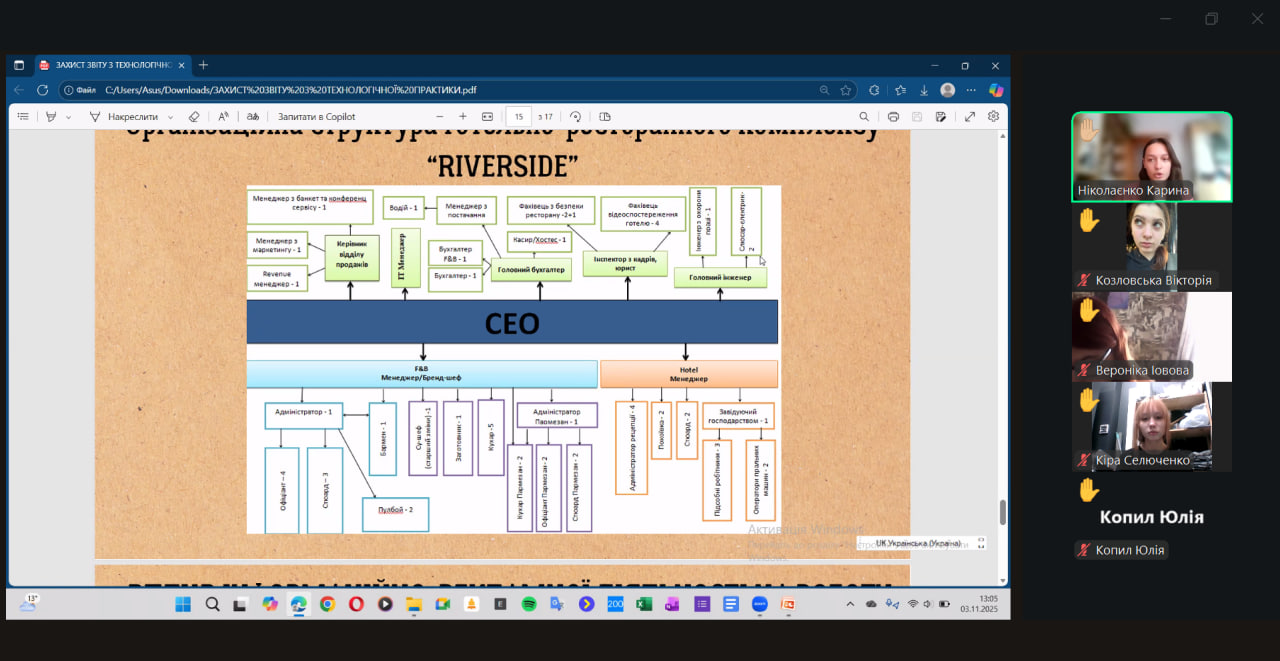Click the print PDF icon
The height and width of the screenshot is (661, 1280).
coord(893,117)
